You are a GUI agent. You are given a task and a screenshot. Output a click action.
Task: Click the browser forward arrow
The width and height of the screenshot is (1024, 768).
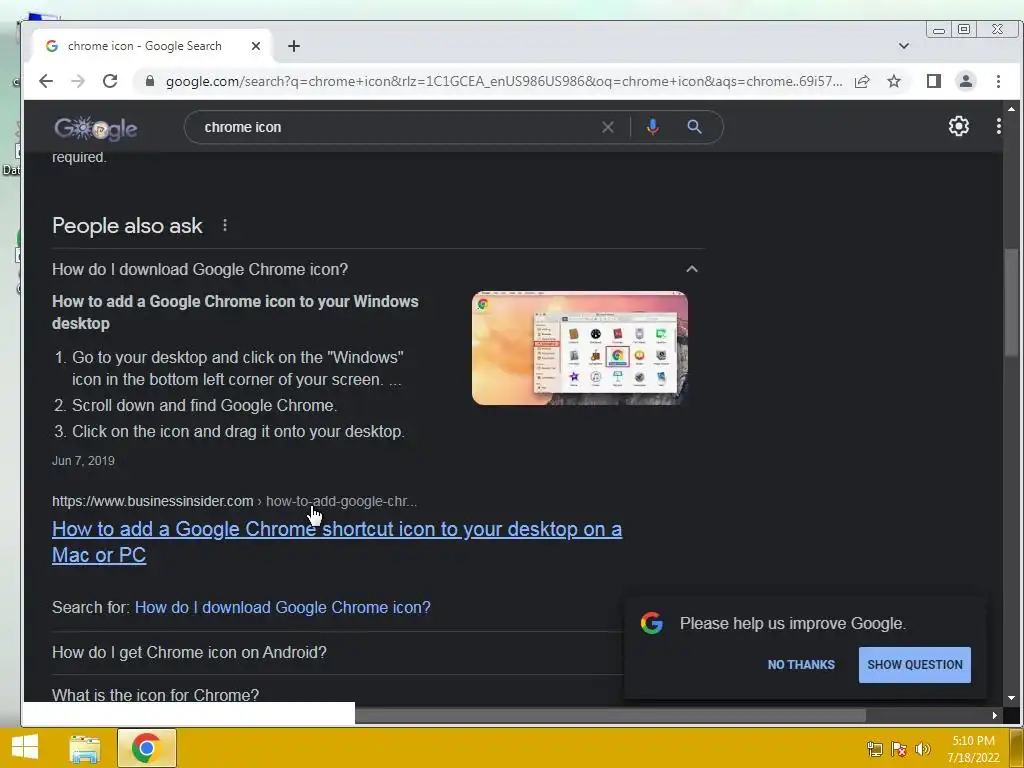pos(78,81)
